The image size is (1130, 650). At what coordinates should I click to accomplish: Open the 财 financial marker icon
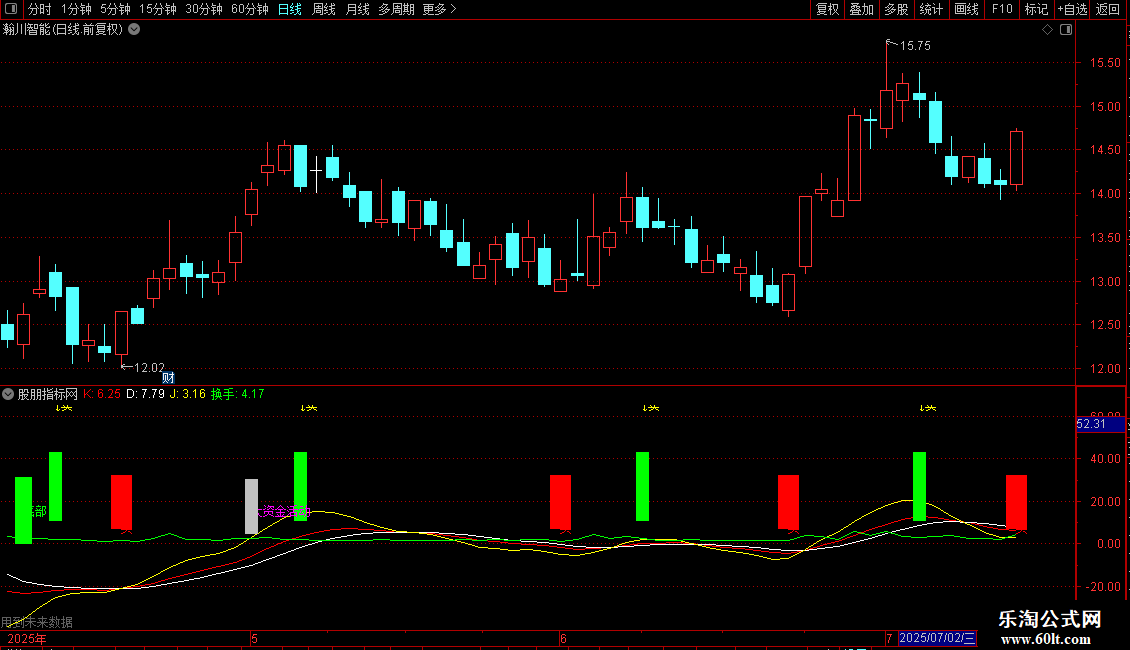tap(168, 378)
